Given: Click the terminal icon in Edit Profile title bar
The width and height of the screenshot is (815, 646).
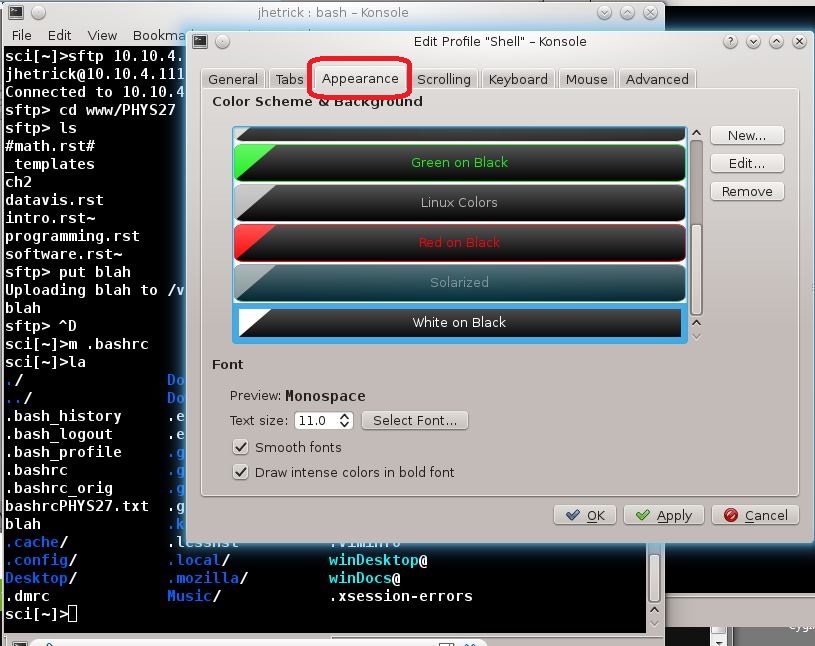Looking at the screenshot, I should (200, 42).
